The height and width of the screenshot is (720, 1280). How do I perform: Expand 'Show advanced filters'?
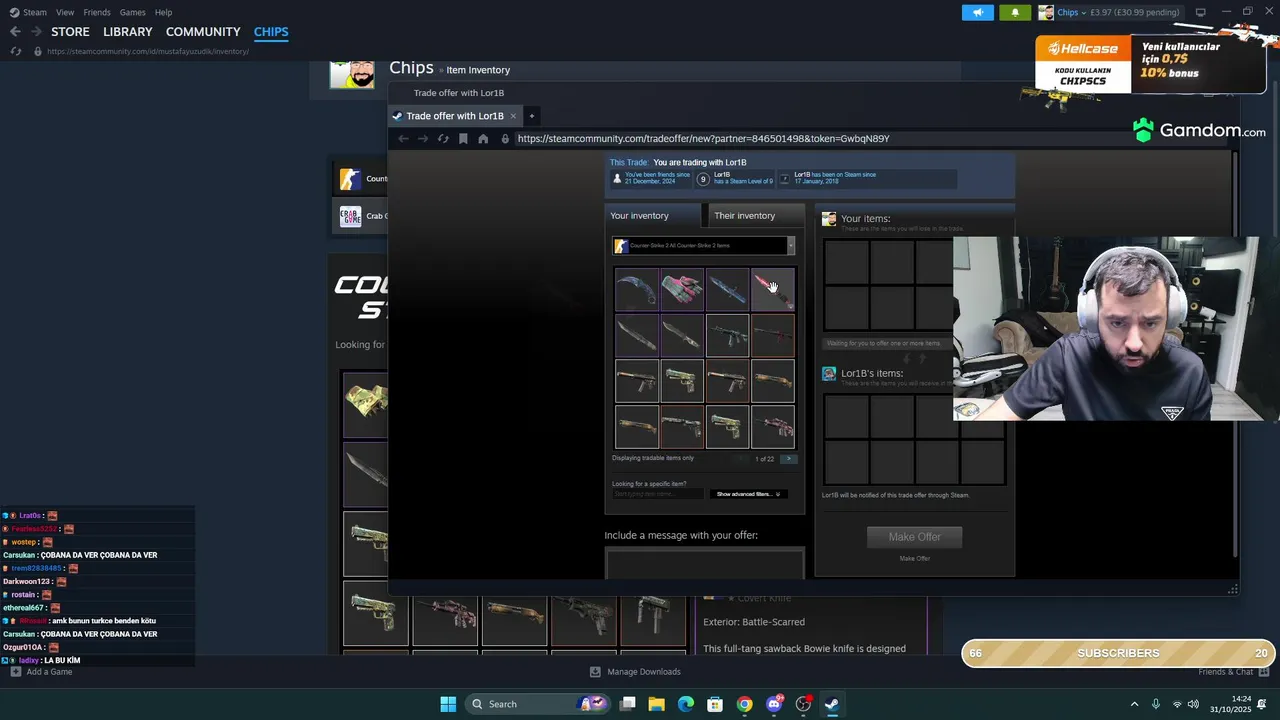tap(748, 494)
